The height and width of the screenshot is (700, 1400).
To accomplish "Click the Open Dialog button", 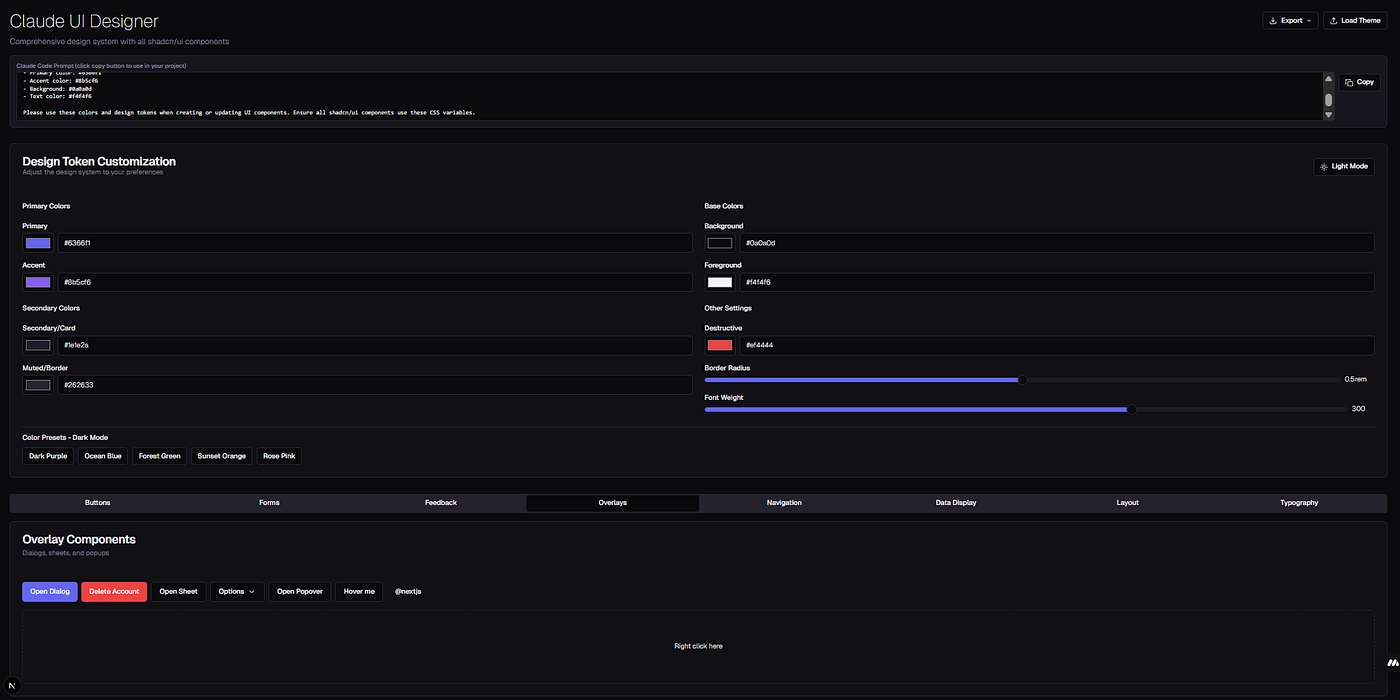I will click(50, 591).
